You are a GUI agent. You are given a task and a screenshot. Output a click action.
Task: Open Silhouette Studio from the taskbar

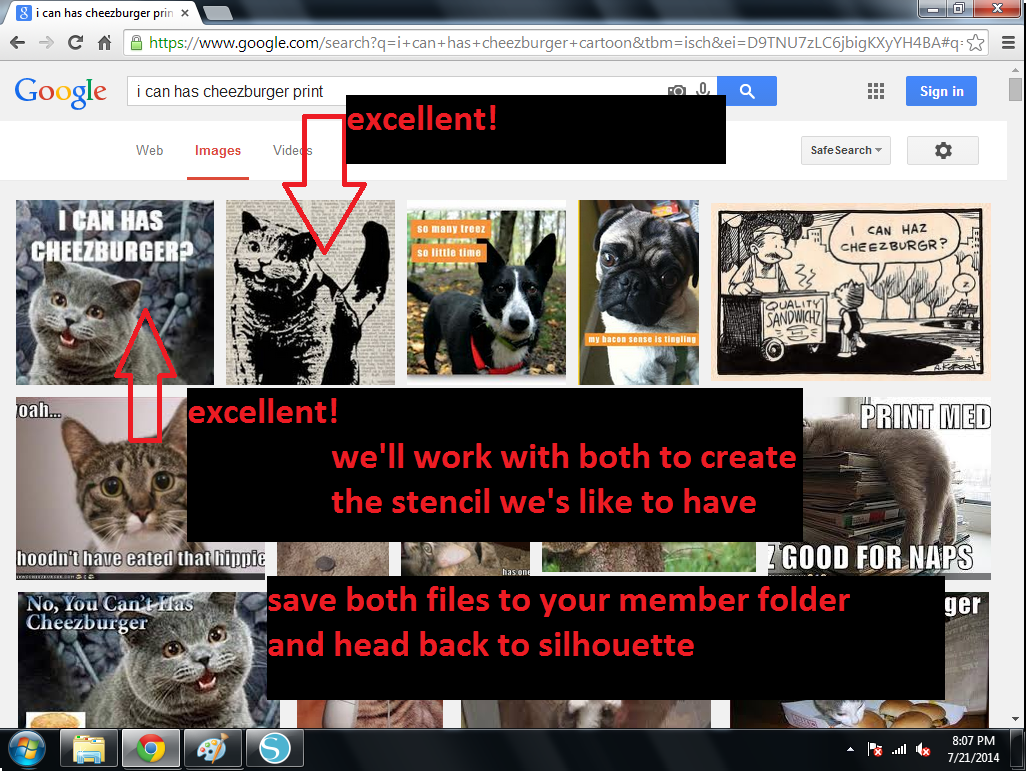tap(274, 749)
